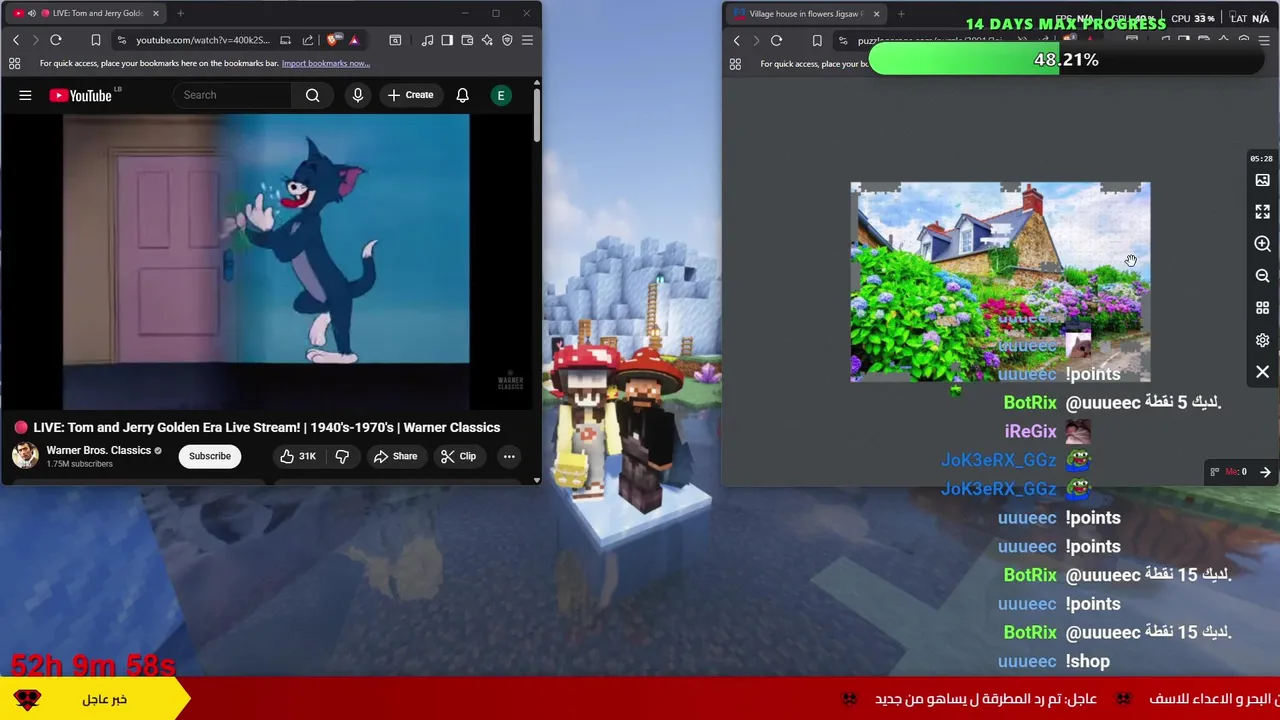Click the Share button under video
Screen dimensions: 1280x720
[395, 456]
